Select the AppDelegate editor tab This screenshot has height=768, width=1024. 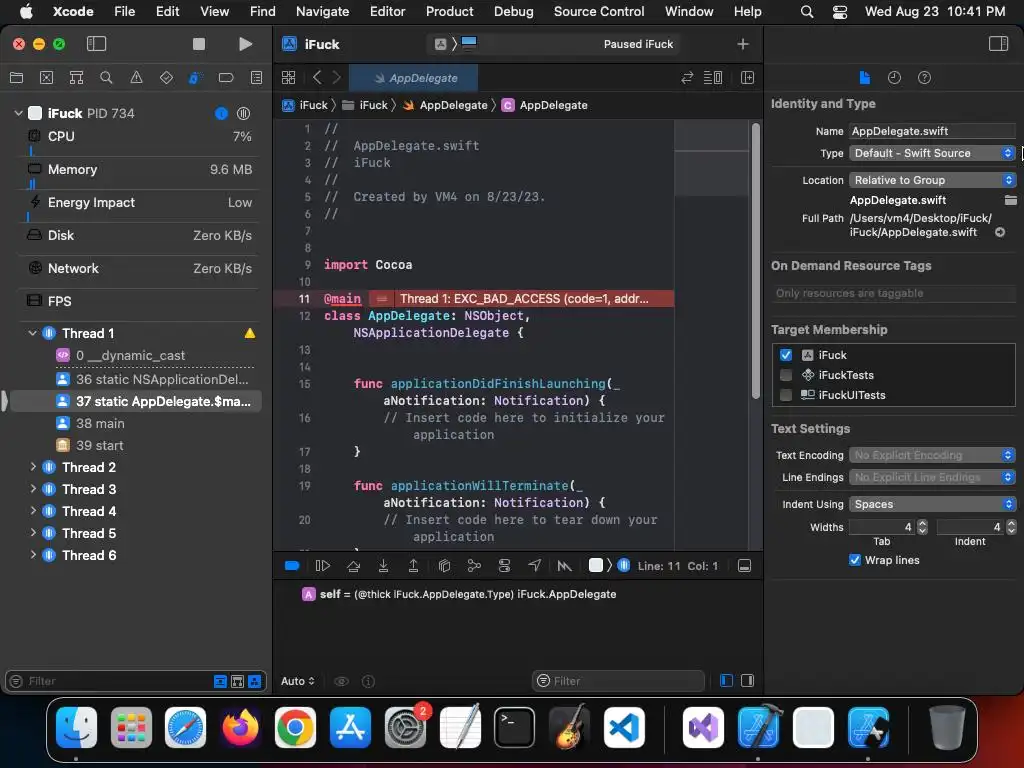point(413,78)
